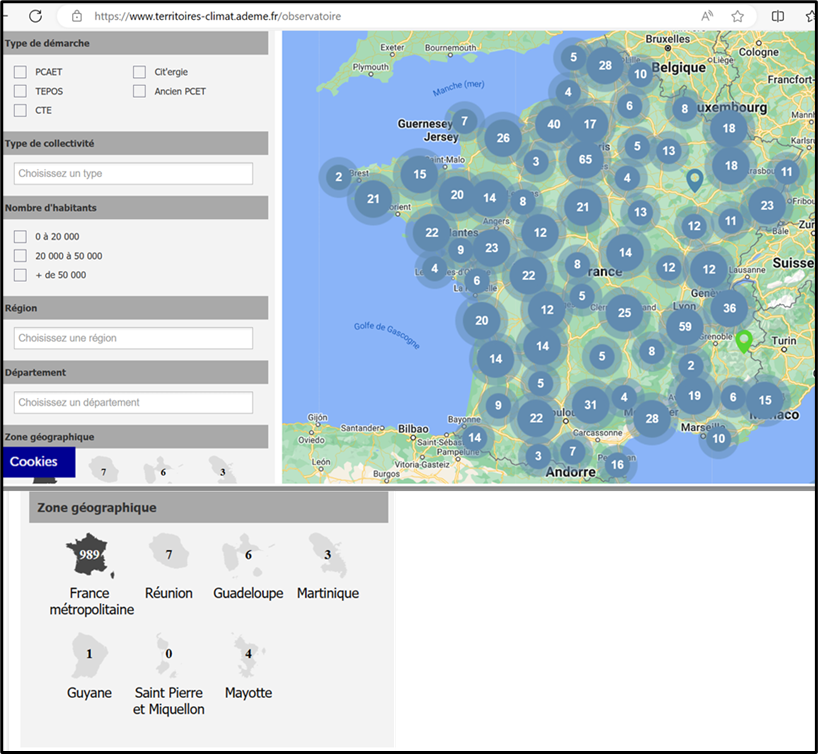The width and height of the screenshot is (818, 754).
Task: Click map cluster marker 26
Action: click(x=503, y=138)
